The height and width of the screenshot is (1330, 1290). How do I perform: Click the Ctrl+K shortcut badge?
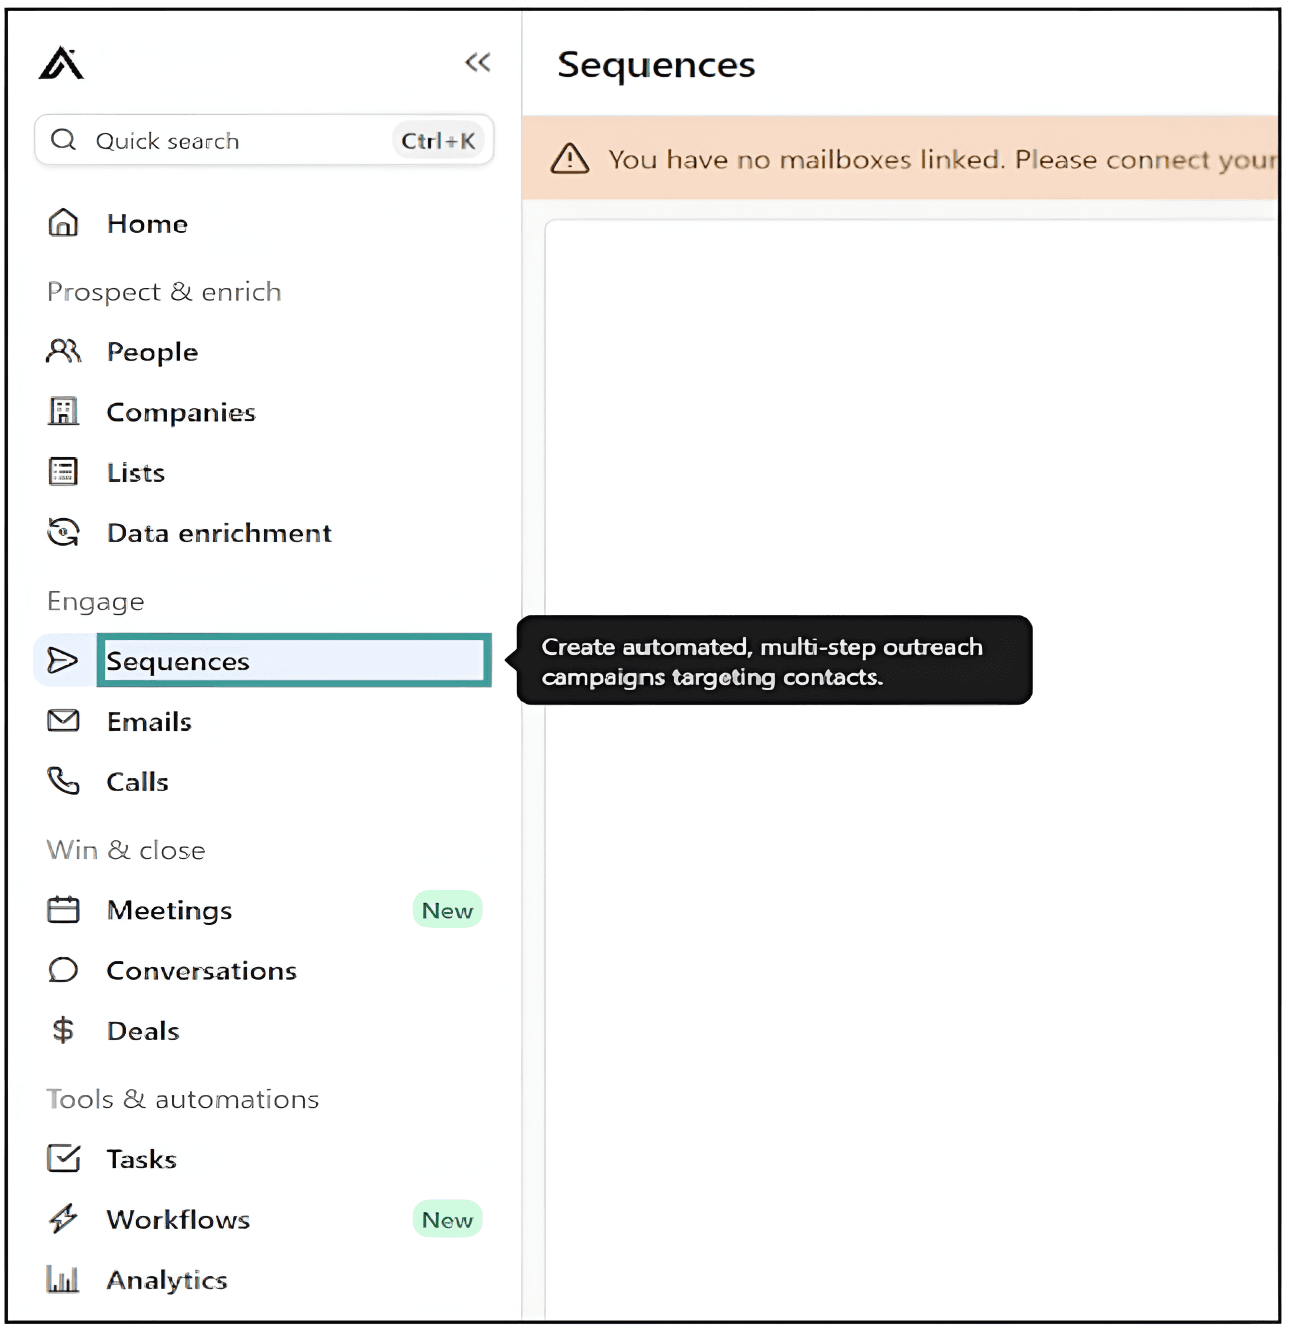438,141
